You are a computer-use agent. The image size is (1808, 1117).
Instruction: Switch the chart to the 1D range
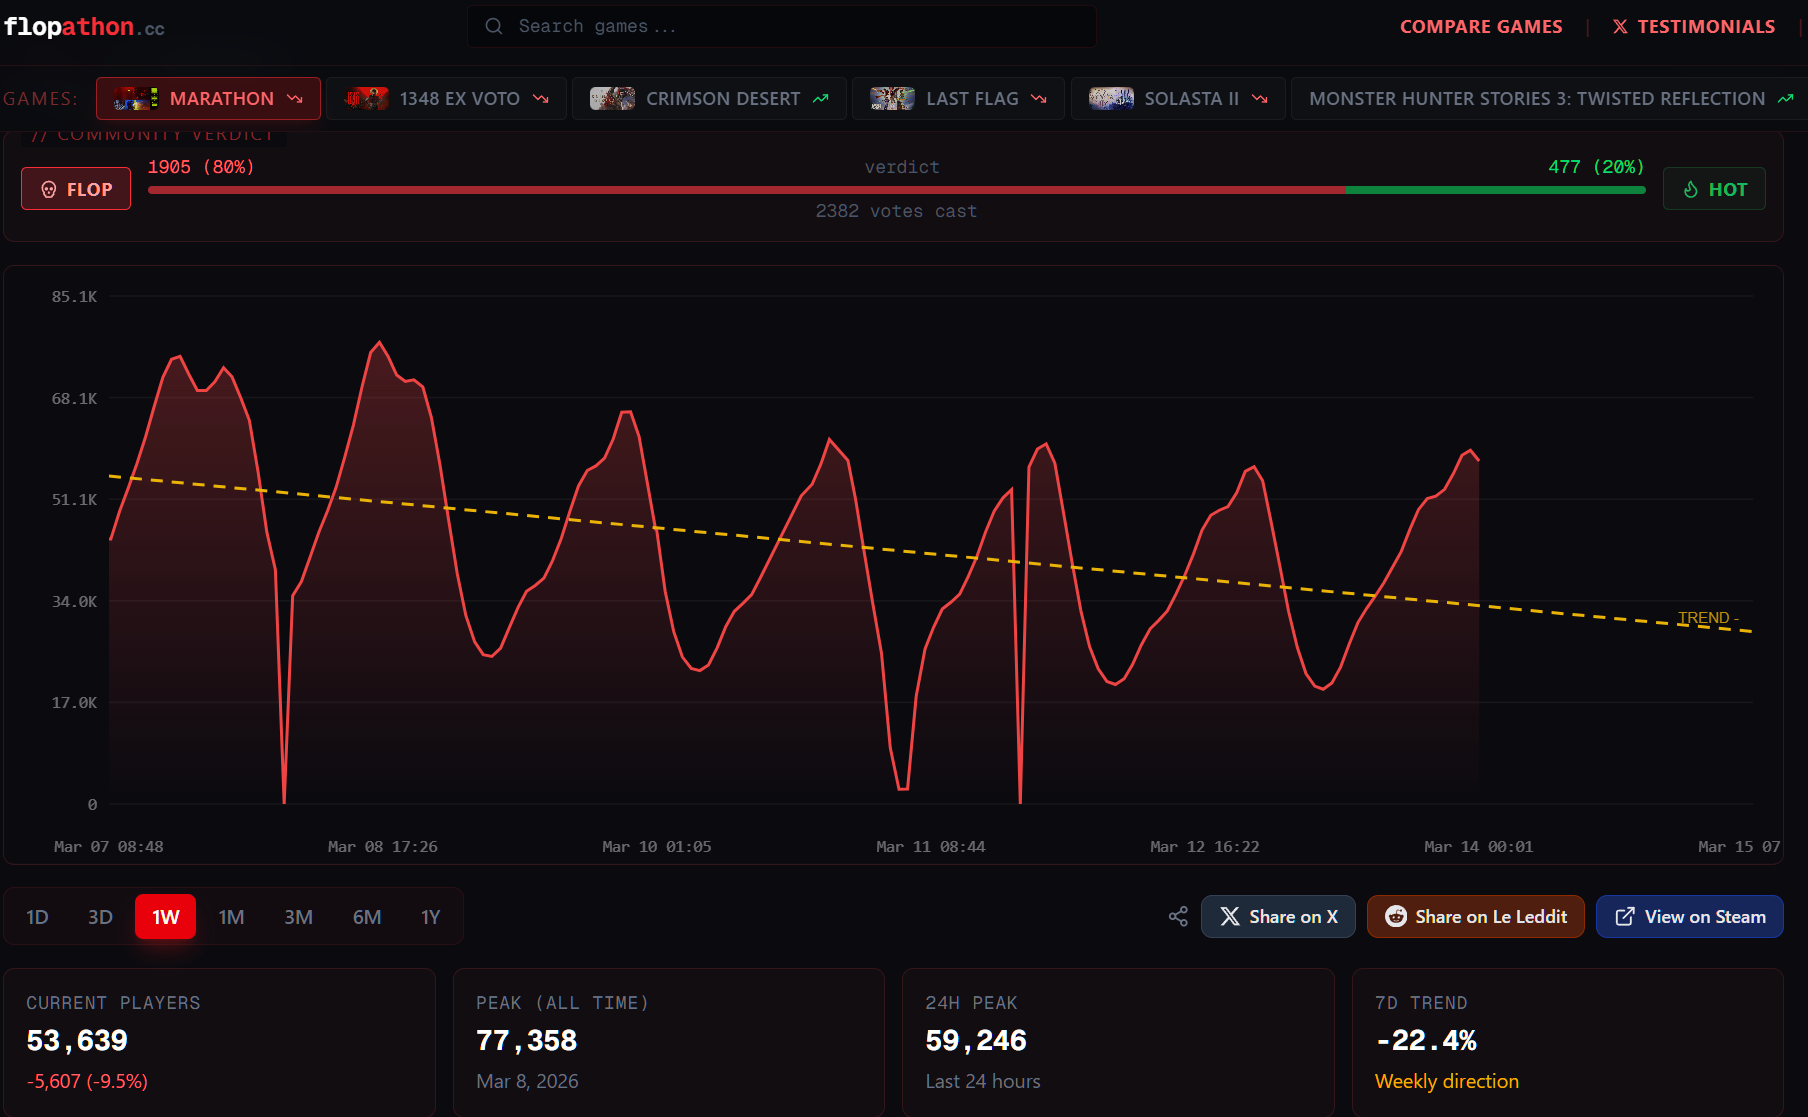coord(37,917)
